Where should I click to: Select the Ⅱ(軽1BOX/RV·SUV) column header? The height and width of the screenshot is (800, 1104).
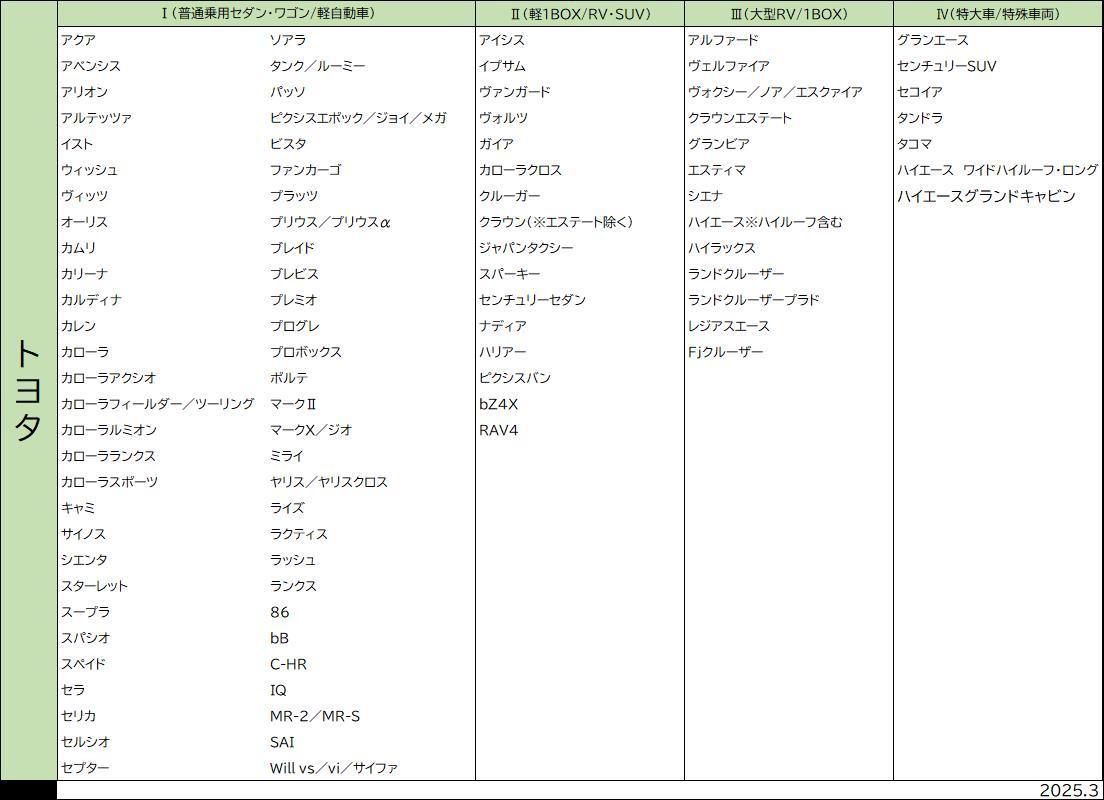click(580, 14)
